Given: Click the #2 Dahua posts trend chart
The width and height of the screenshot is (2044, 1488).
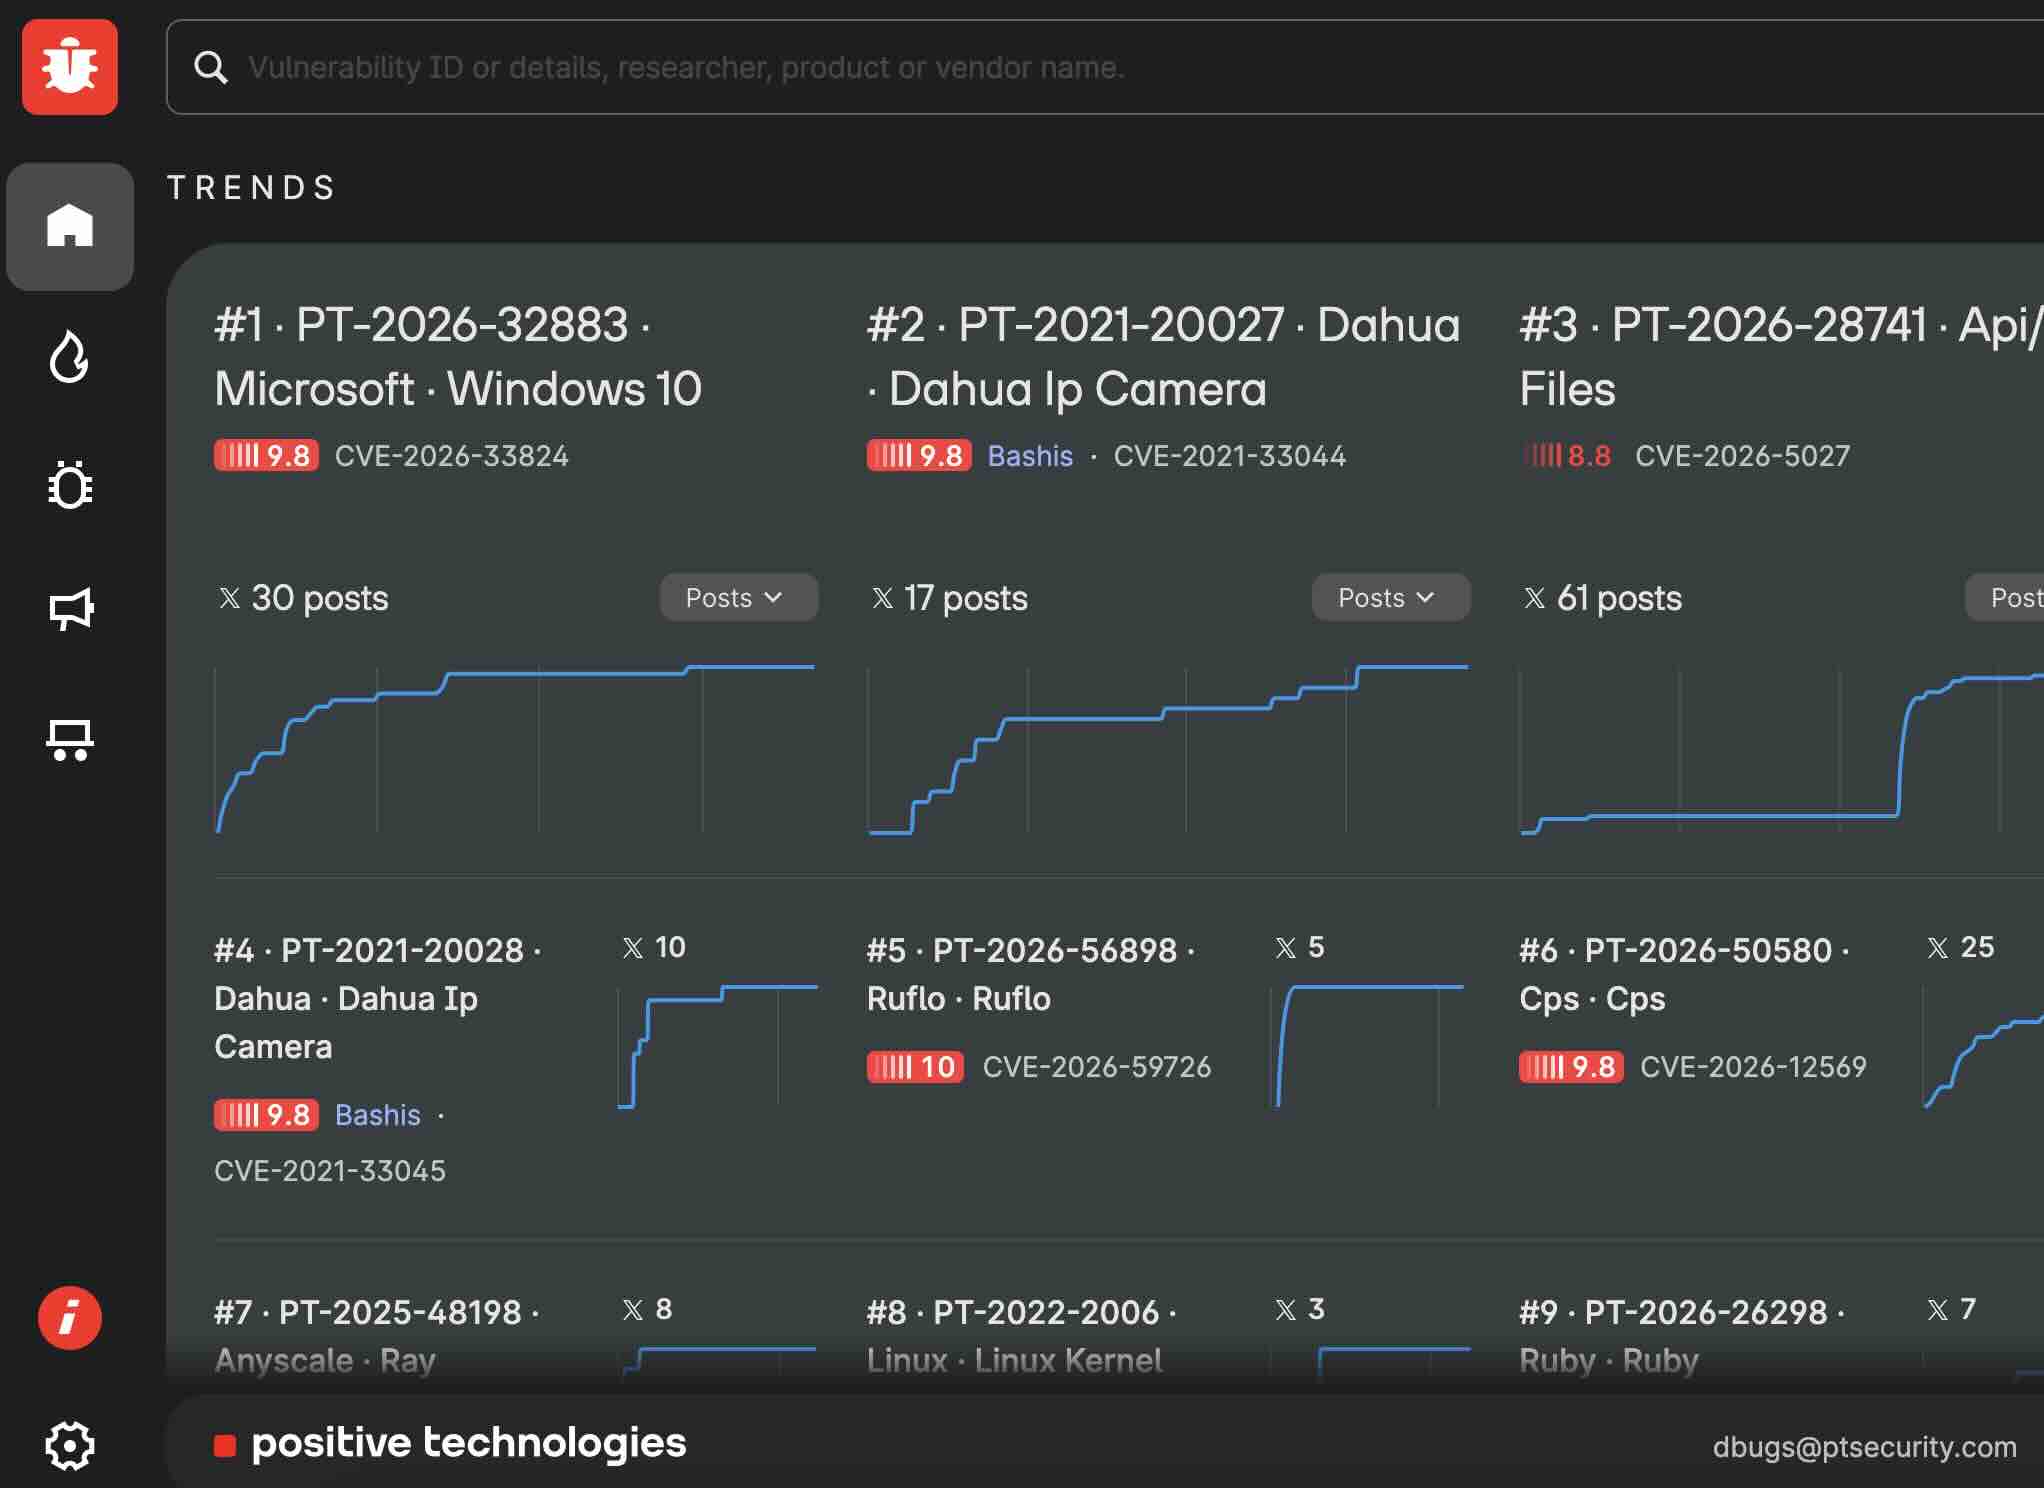Looking at the screenshot, I should [1167, 748].
